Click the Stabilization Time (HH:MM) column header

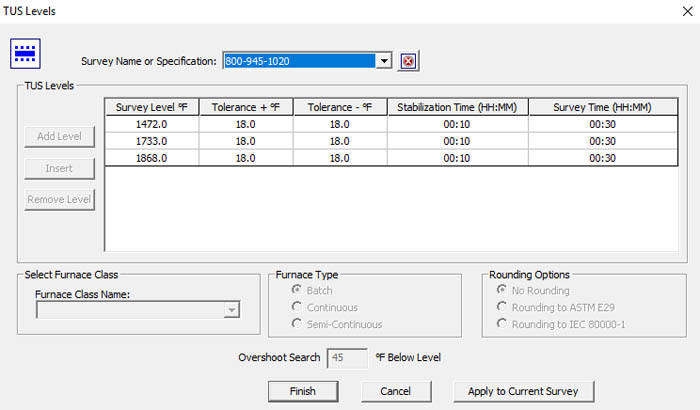tap(458, 107)
